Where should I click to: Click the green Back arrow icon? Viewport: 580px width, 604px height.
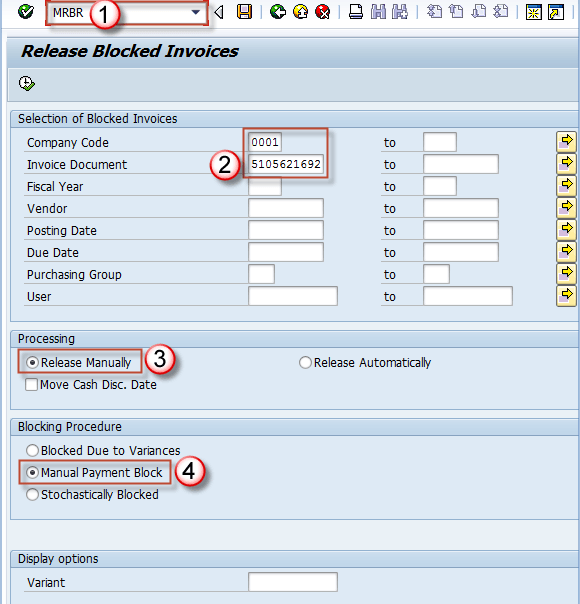coord(278,12)
